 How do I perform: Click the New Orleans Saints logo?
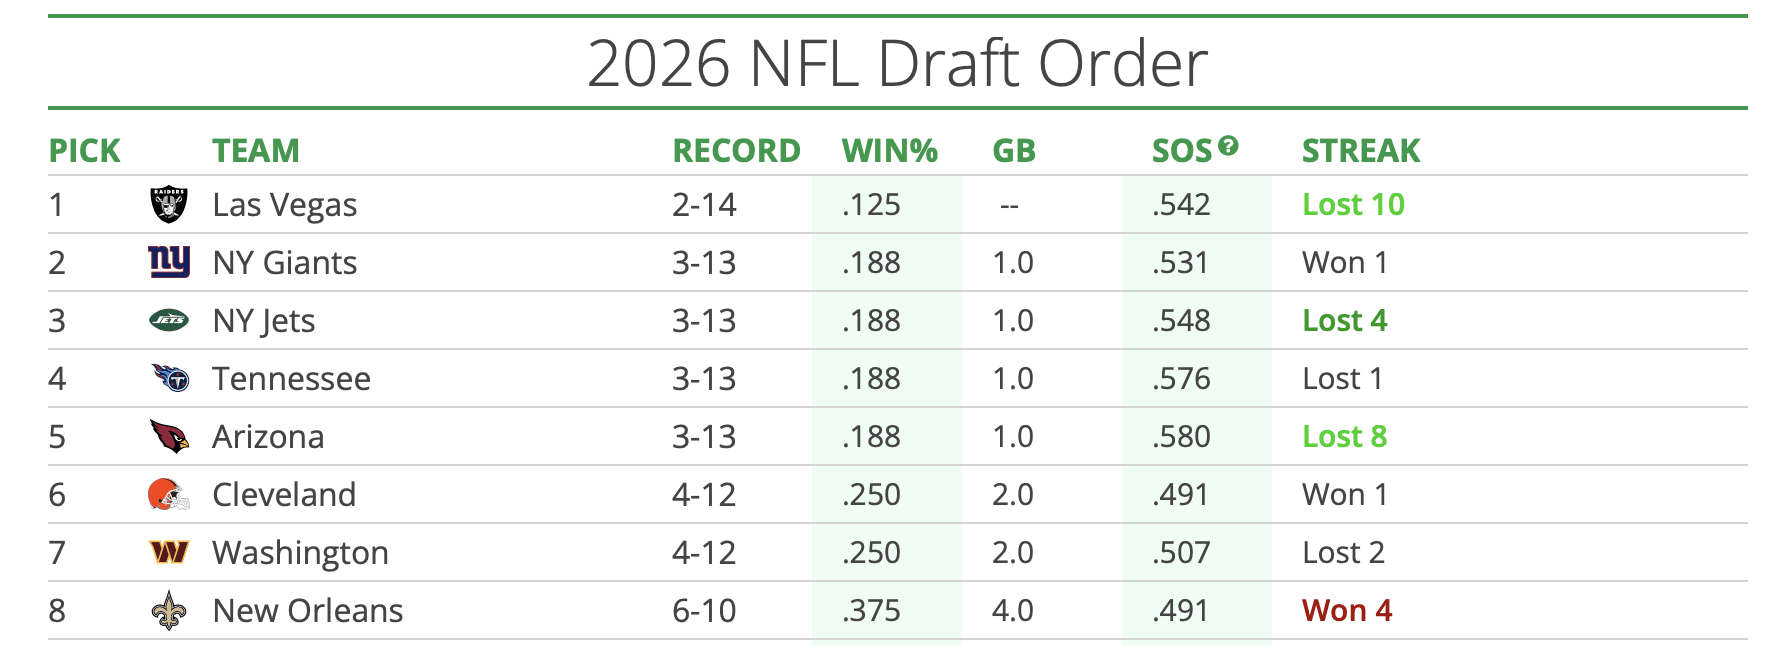click(168, 610)
